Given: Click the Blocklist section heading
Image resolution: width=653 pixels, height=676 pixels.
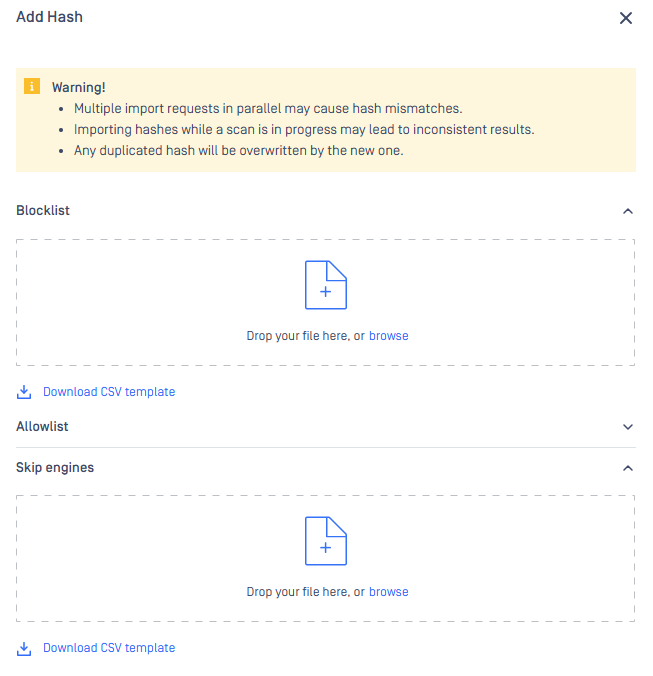Looking at the screenshot, I should click(43, 210).
